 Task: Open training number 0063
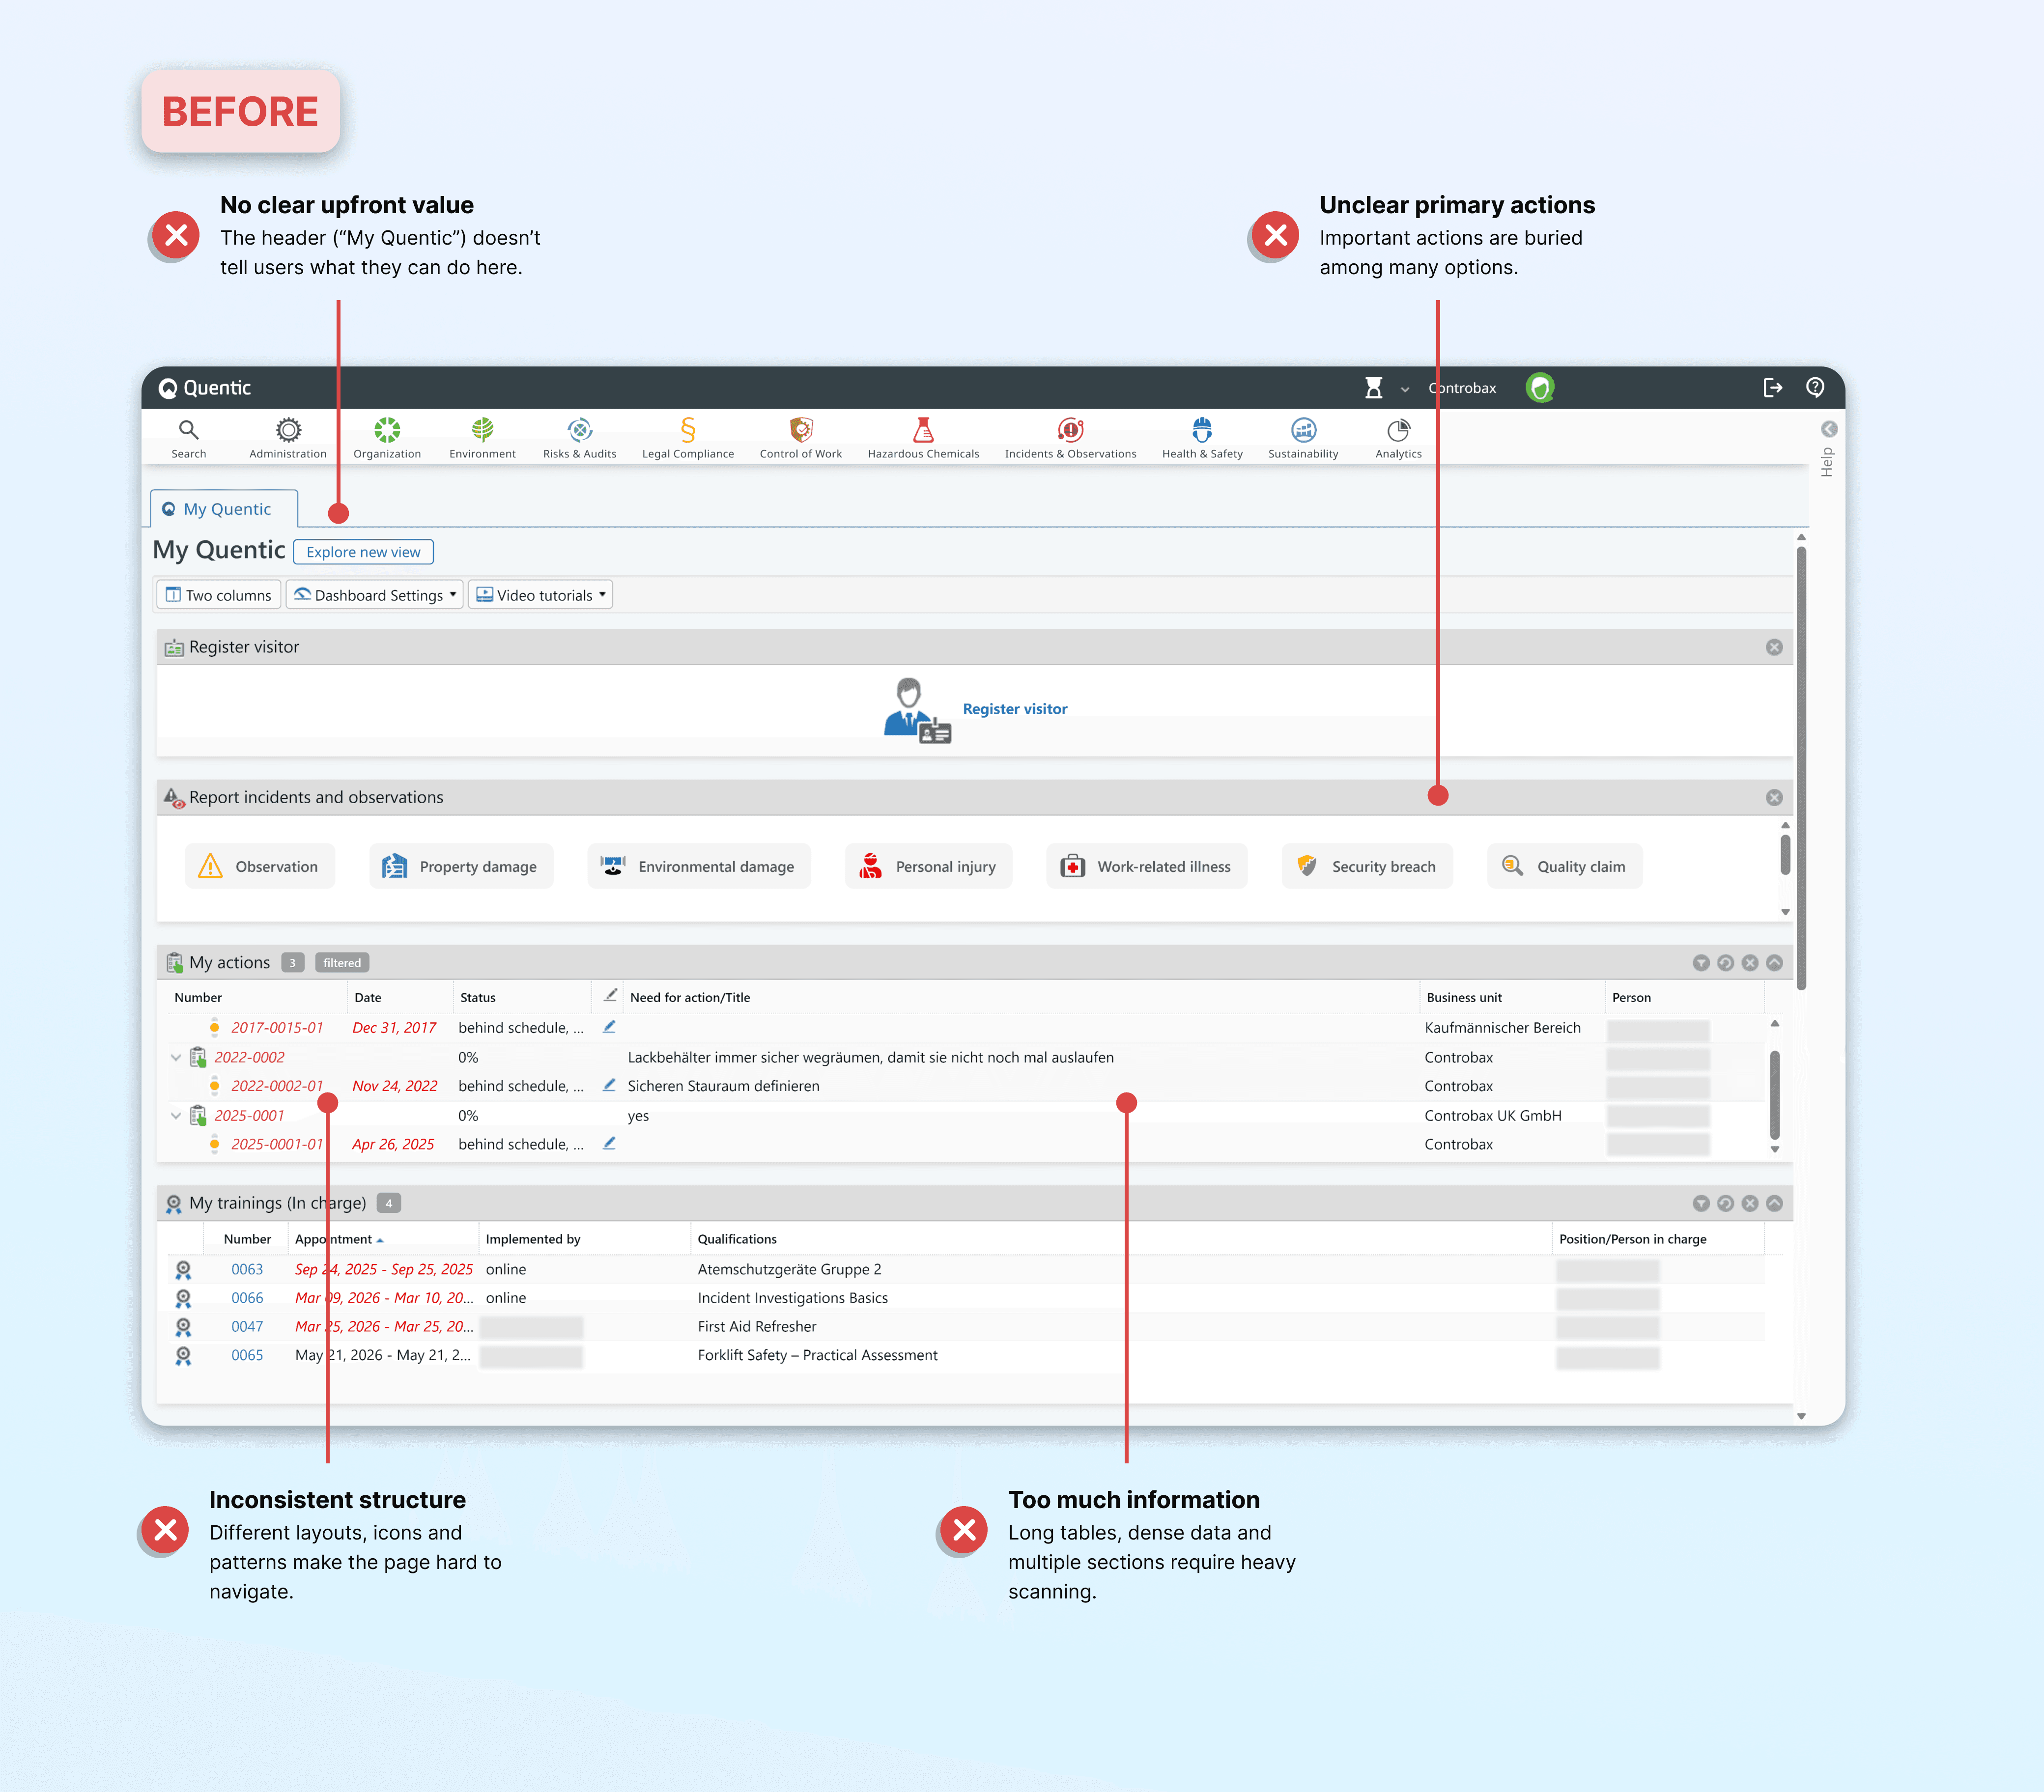(247, 1269)
